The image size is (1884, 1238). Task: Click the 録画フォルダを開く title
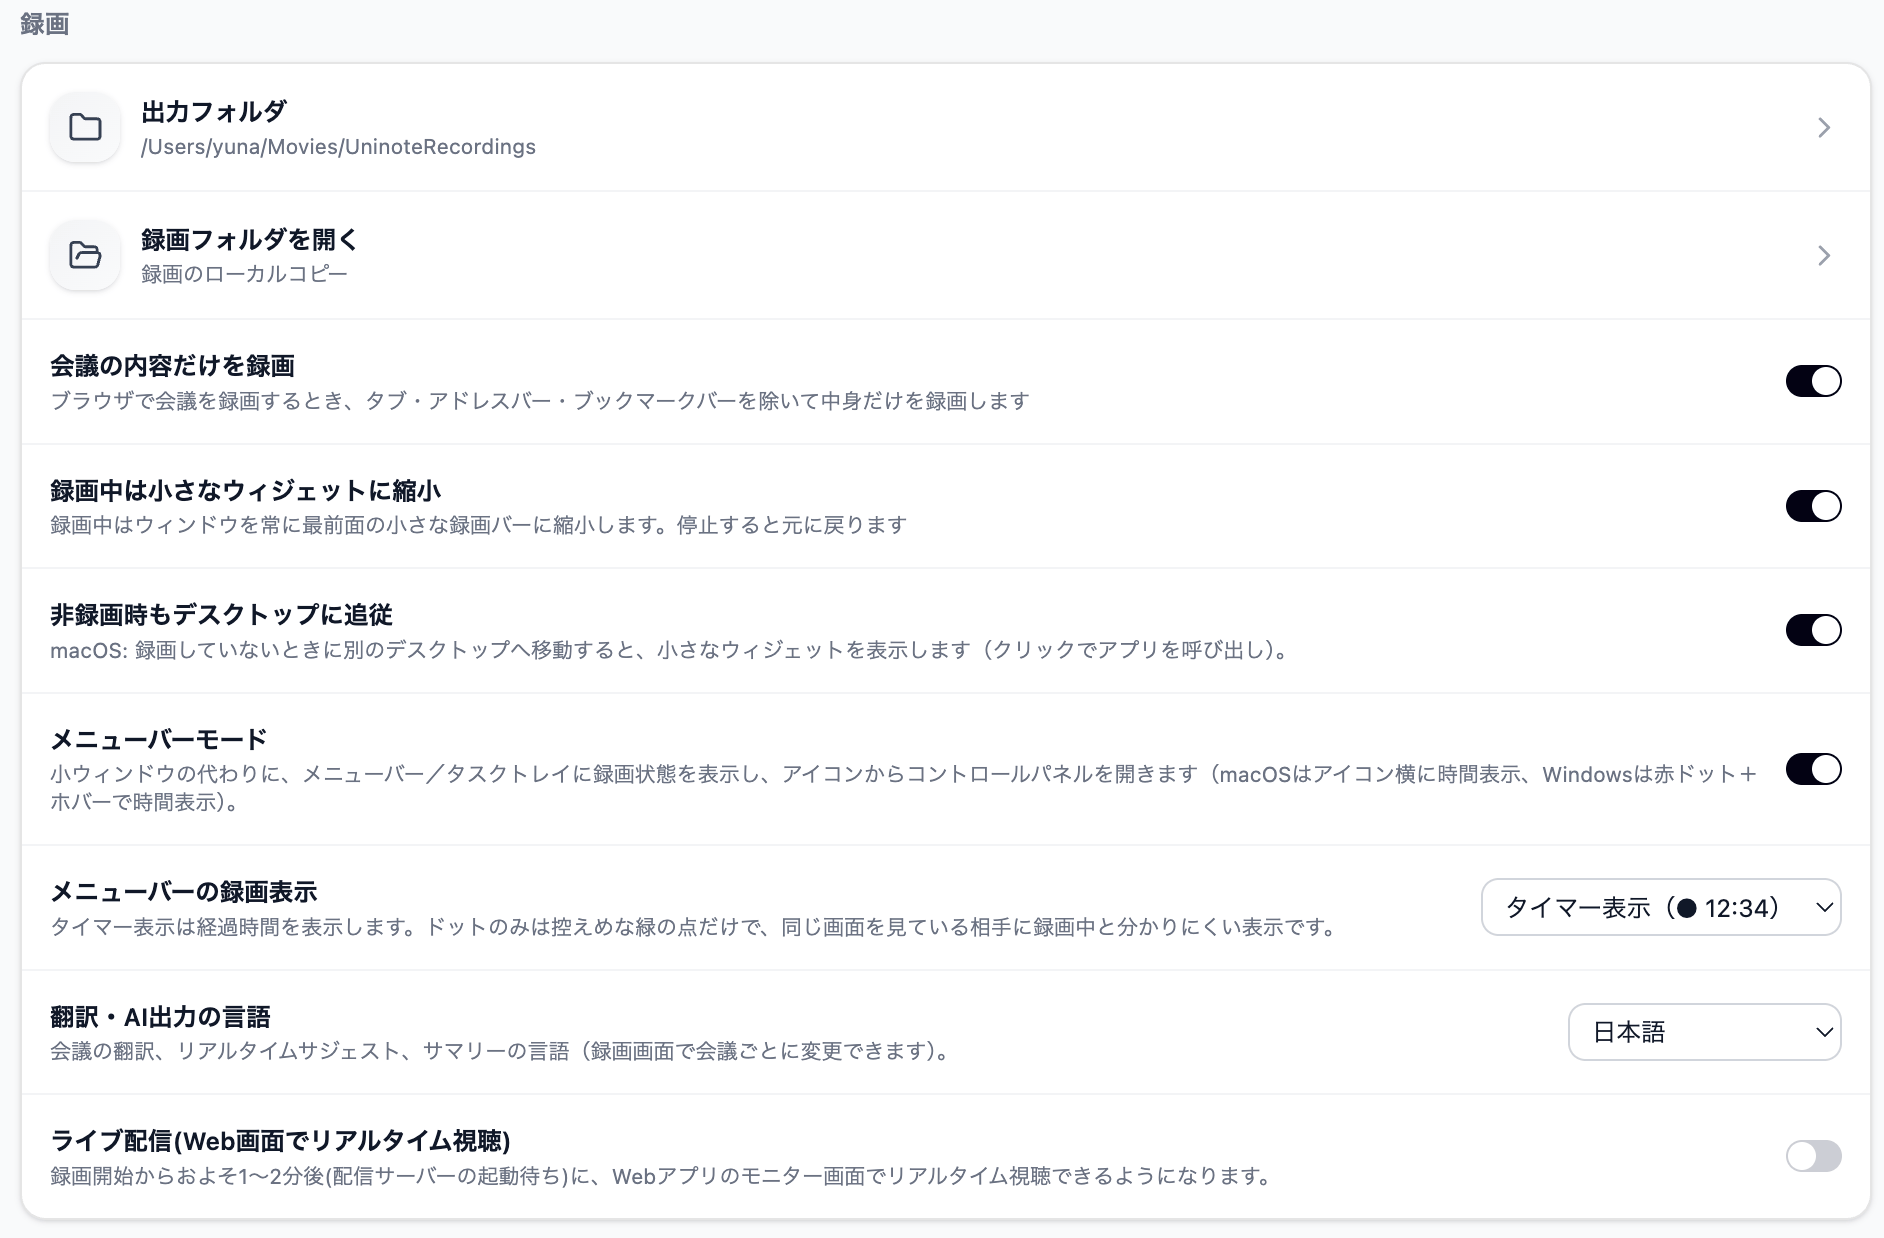250,239
